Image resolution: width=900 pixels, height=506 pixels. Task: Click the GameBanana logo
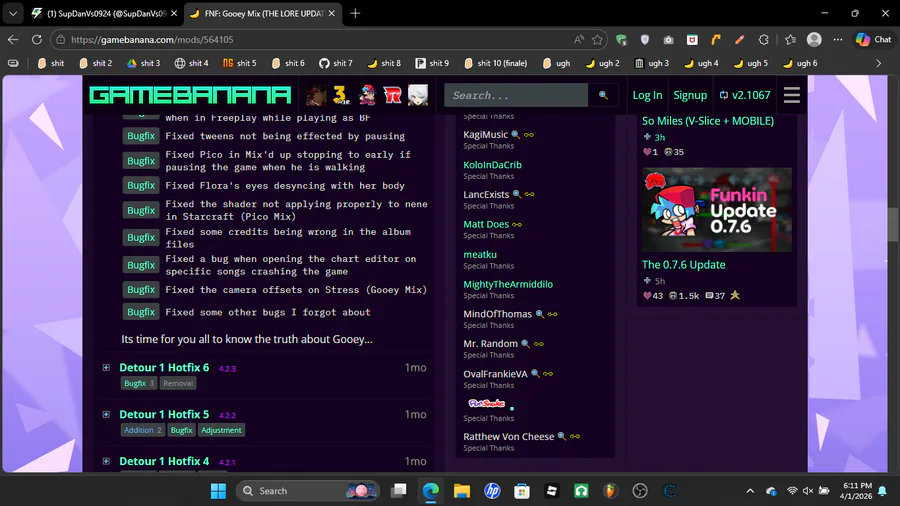[x=190, y=95]
